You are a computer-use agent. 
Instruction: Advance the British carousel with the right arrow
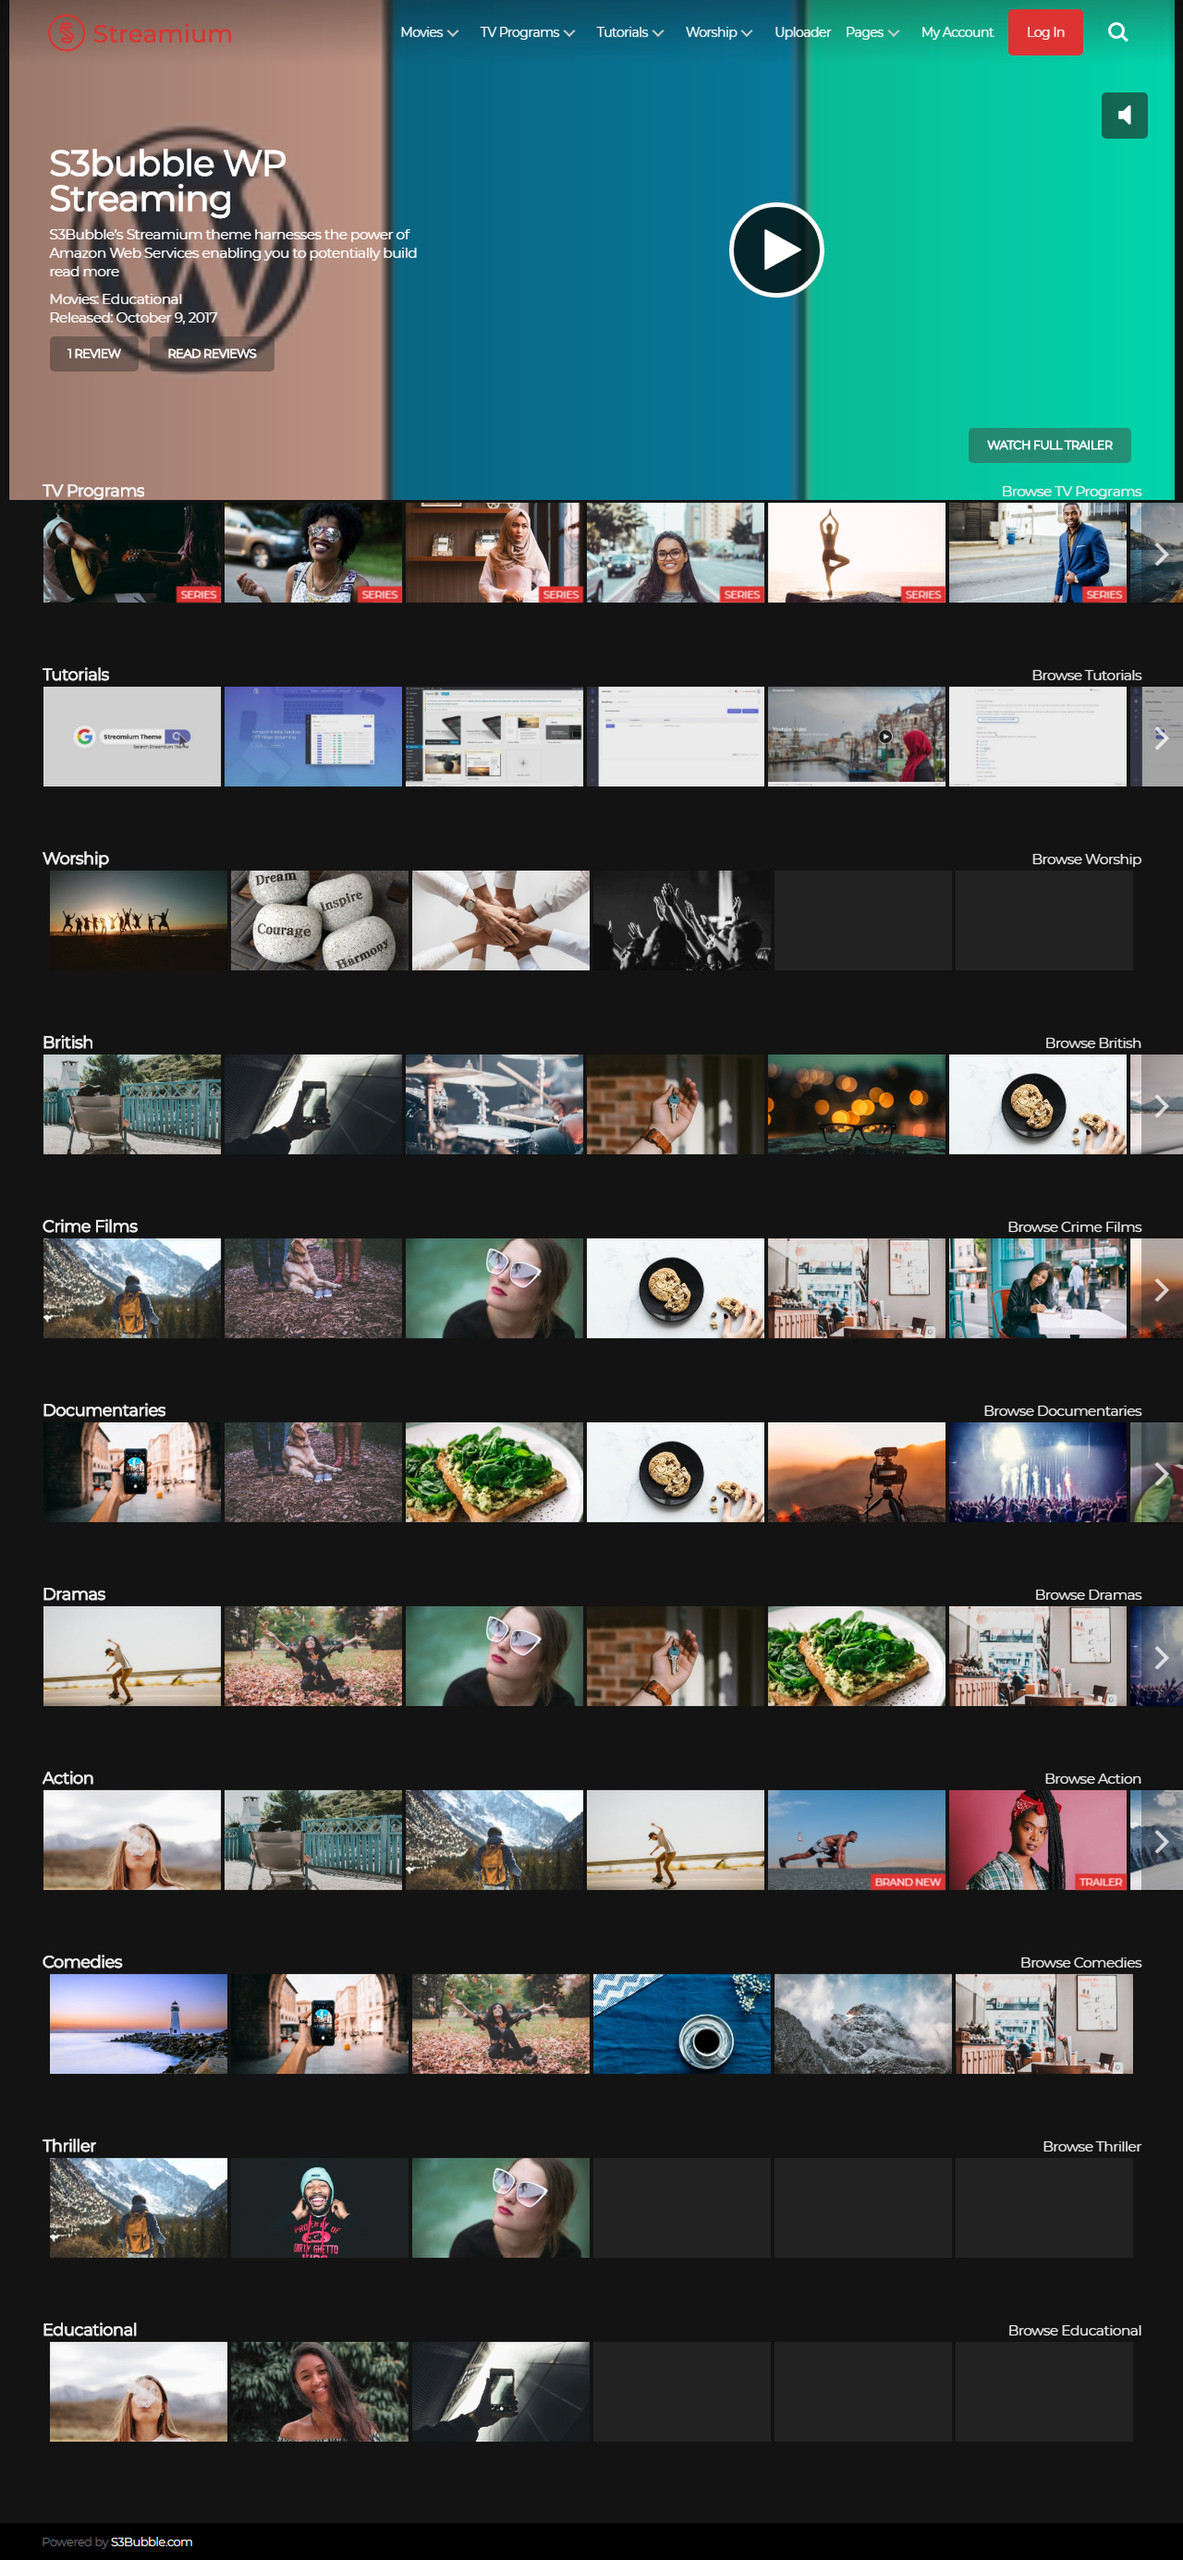click(x=1161, y=1106)
